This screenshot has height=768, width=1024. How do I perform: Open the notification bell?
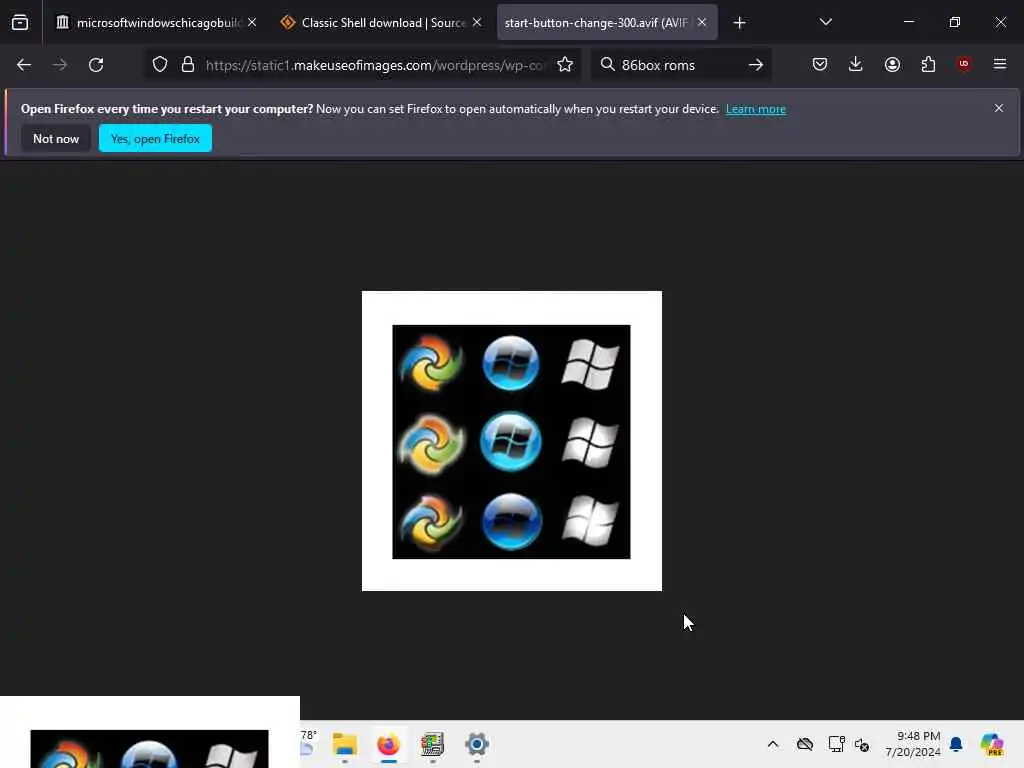[x=956, y=744]
